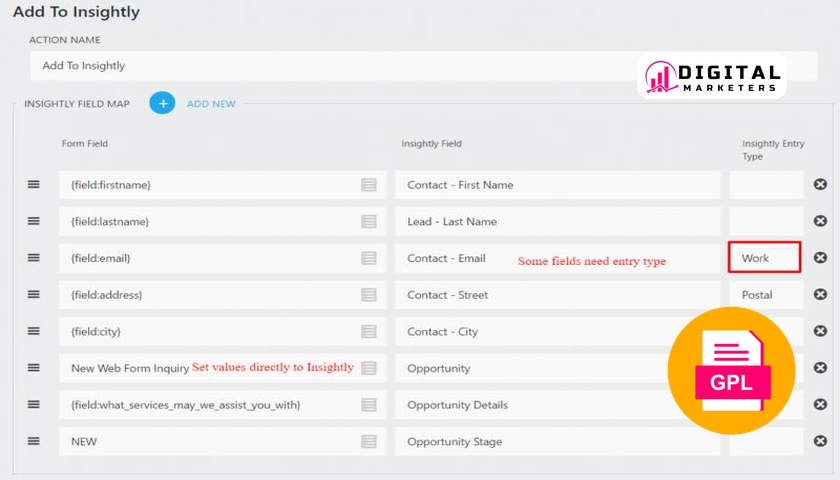
Task: Remove the Contact - First Name mapping row
Action: [x=820, y=184]
